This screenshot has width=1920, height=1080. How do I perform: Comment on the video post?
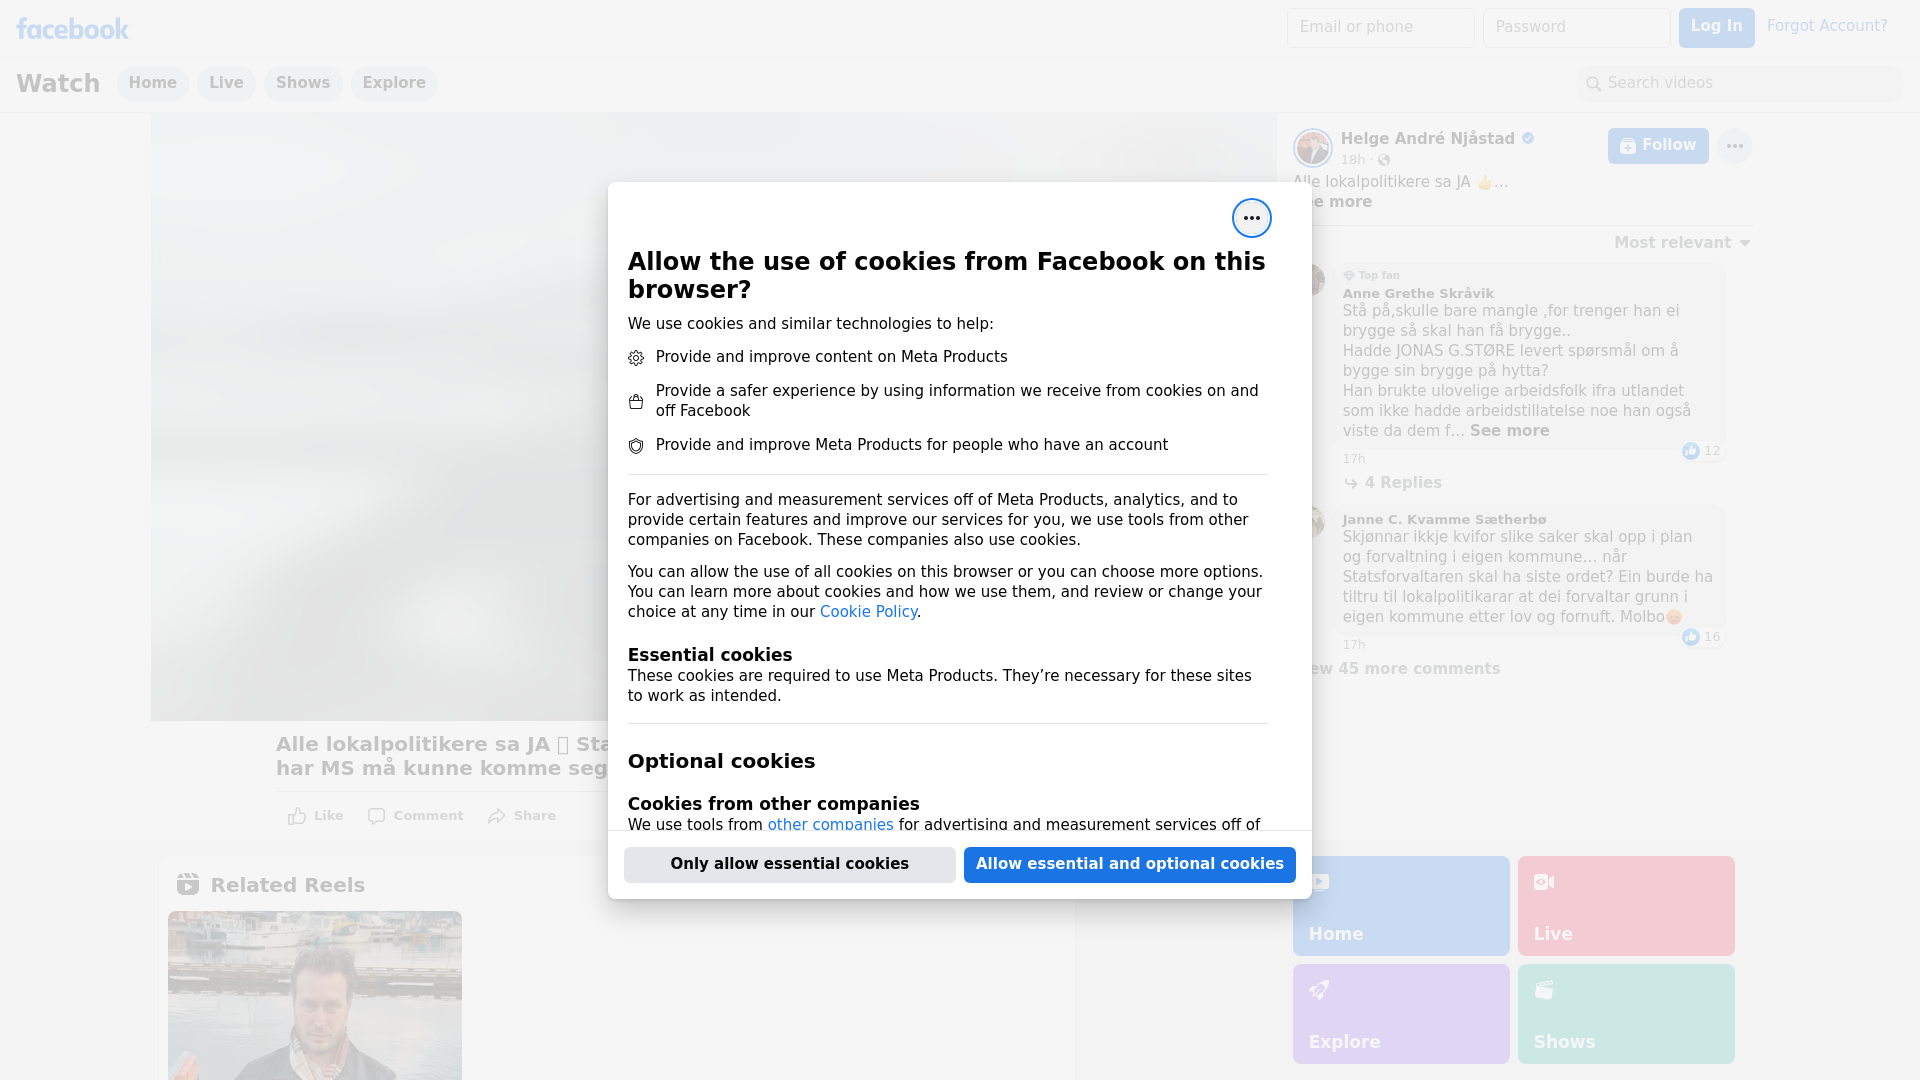click(x=415, y=816)
